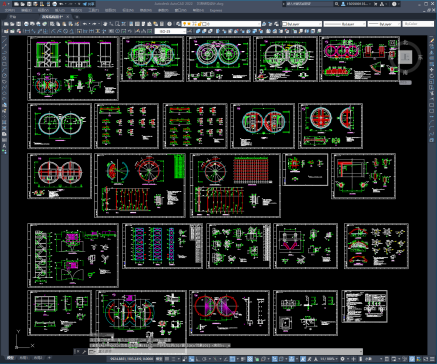Click Plot in the quick access toolbar

click(x=54, y=4)
